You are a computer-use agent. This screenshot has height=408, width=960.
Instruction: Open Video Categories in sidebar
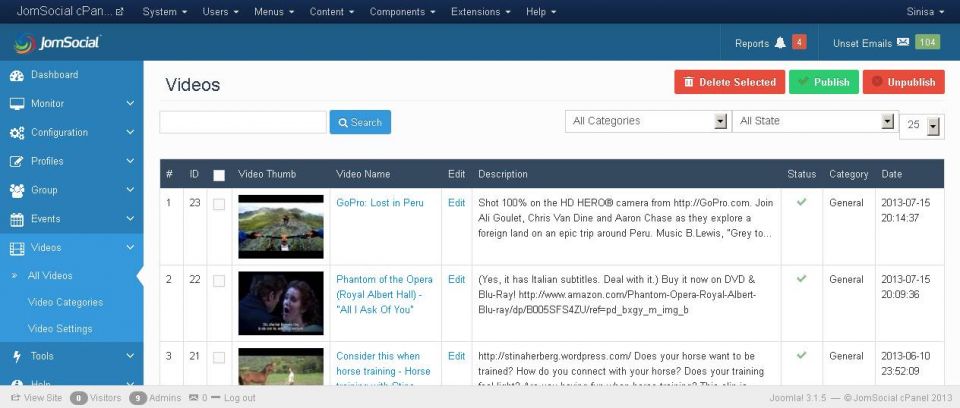point(66,302)
